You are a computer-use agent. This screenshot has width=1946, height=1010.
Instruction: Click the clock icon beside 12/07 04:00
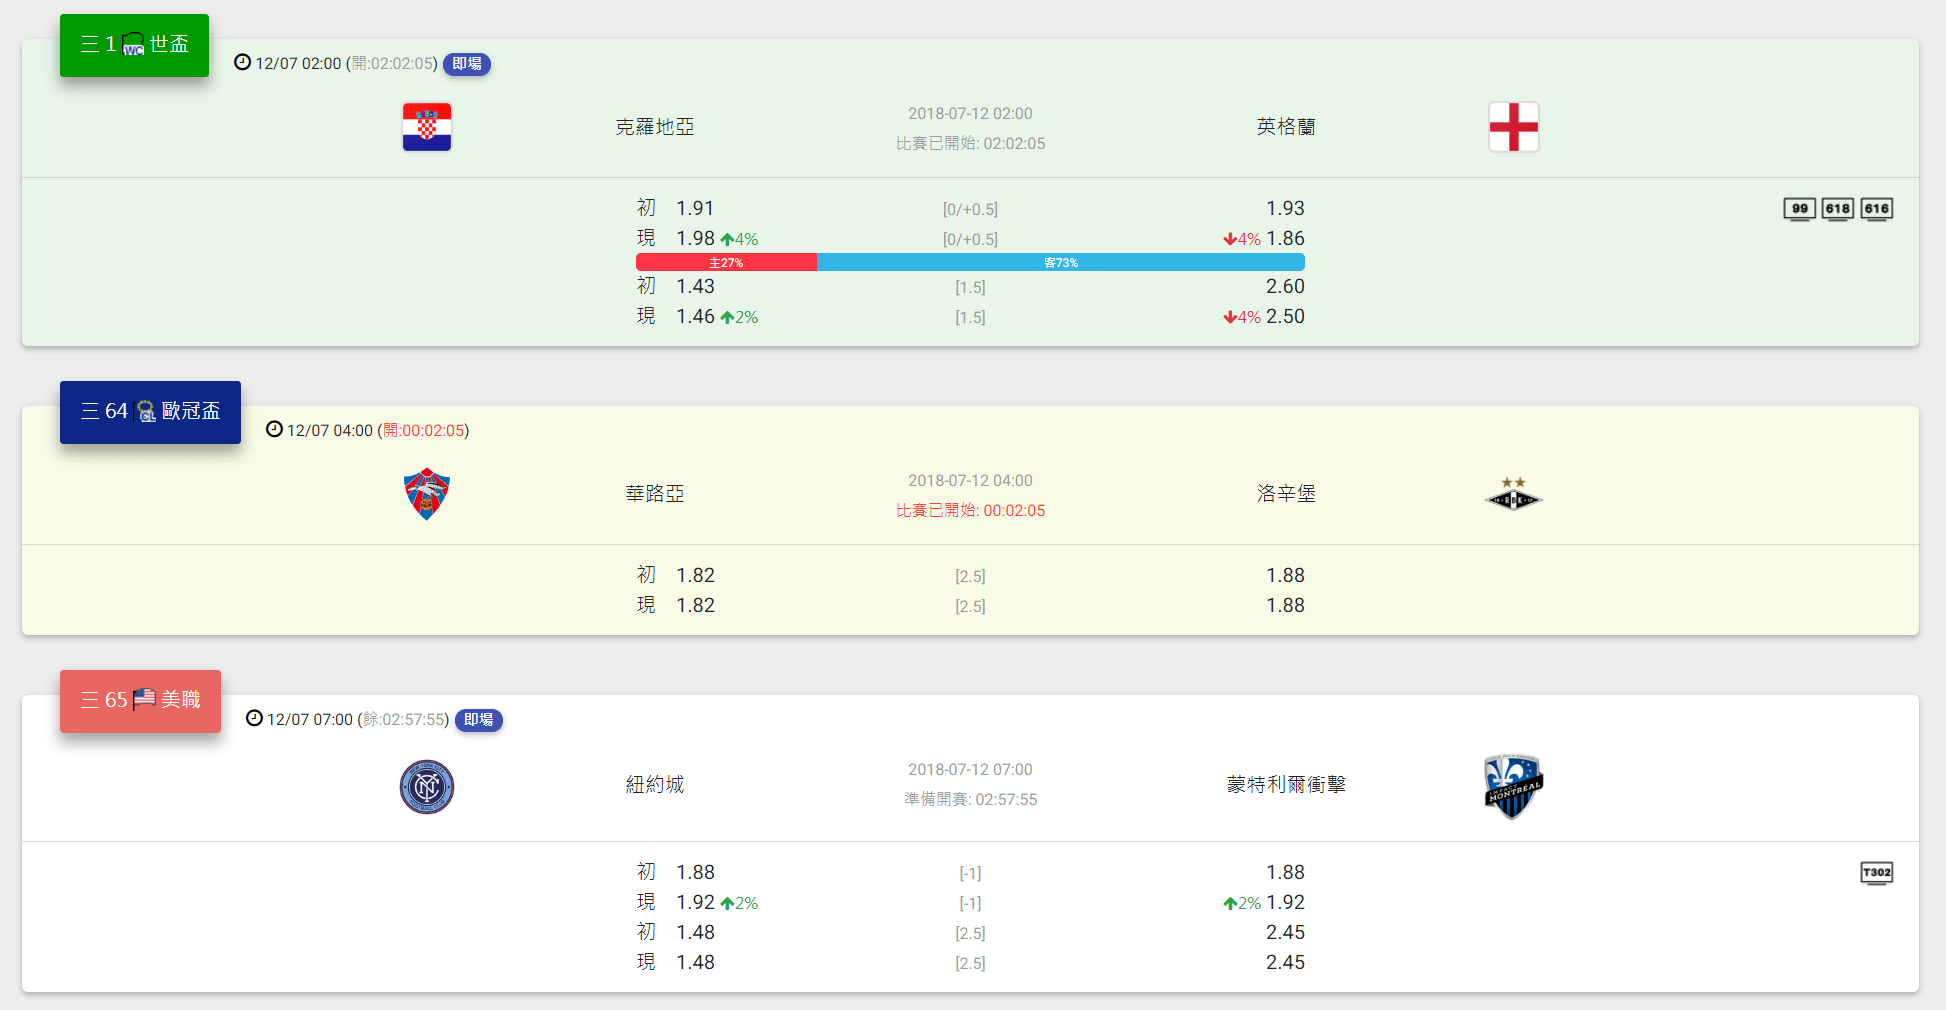tap(274, 429)
